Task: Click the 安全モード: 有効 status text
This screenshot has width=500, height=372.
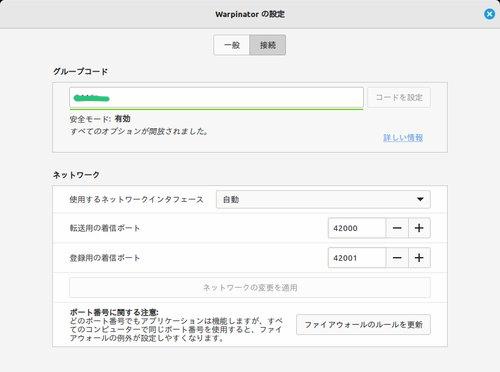Action: pos(100,119)
